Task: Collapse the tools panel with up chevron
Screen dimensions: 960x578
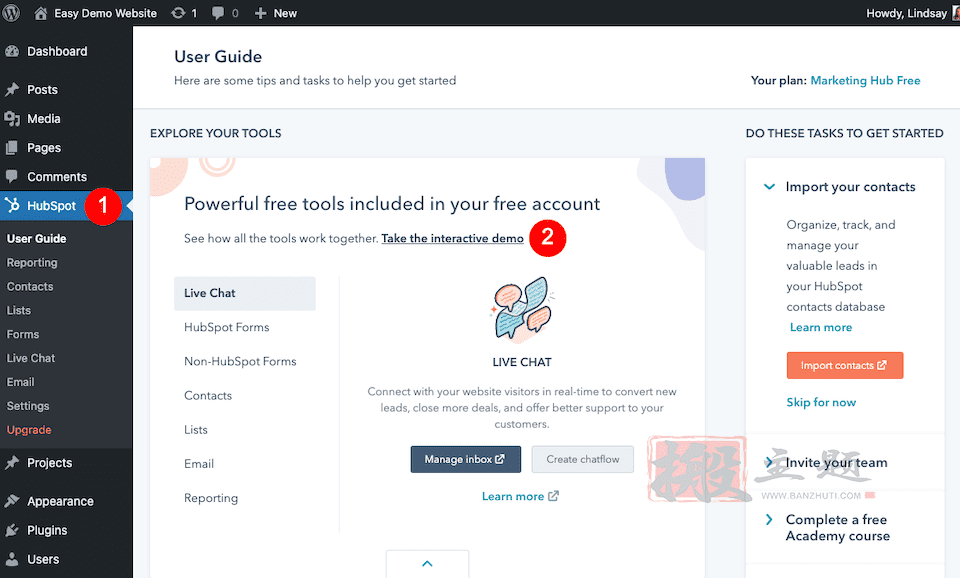Action: click(427, 563)
